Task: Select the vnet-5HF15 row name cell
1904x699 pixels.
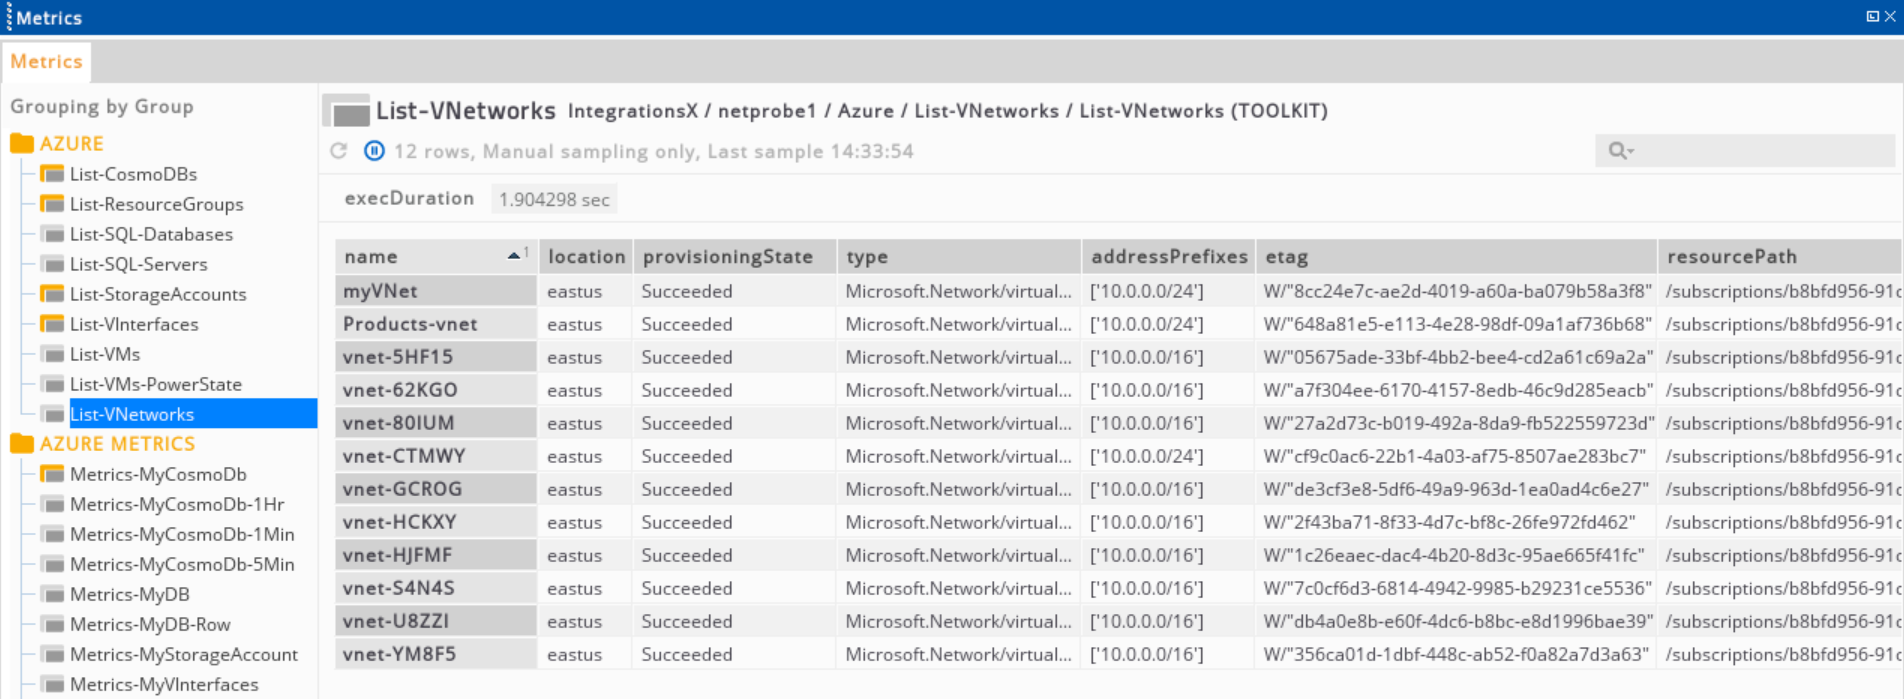Action: pos(437,357)
